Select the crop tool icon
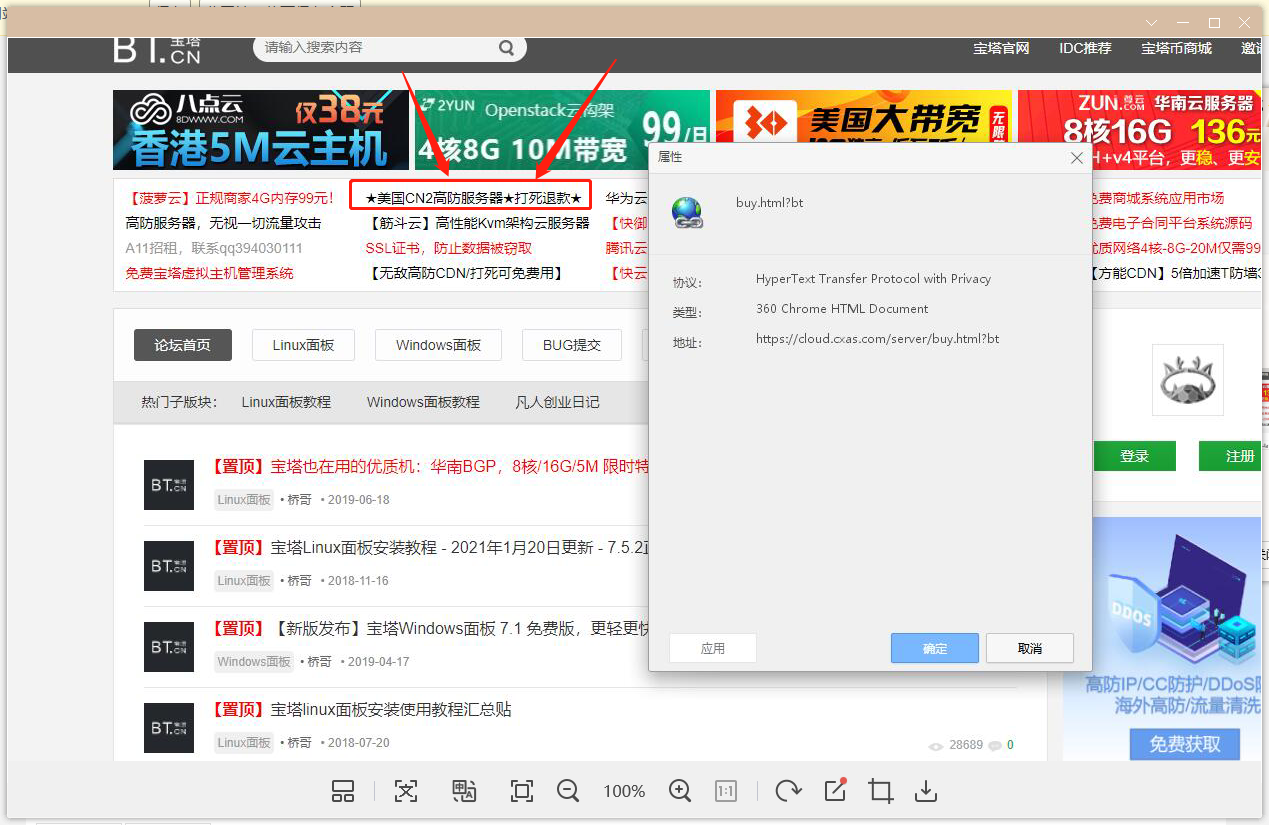Screen dimensions: 1269x825 (881, 791)
